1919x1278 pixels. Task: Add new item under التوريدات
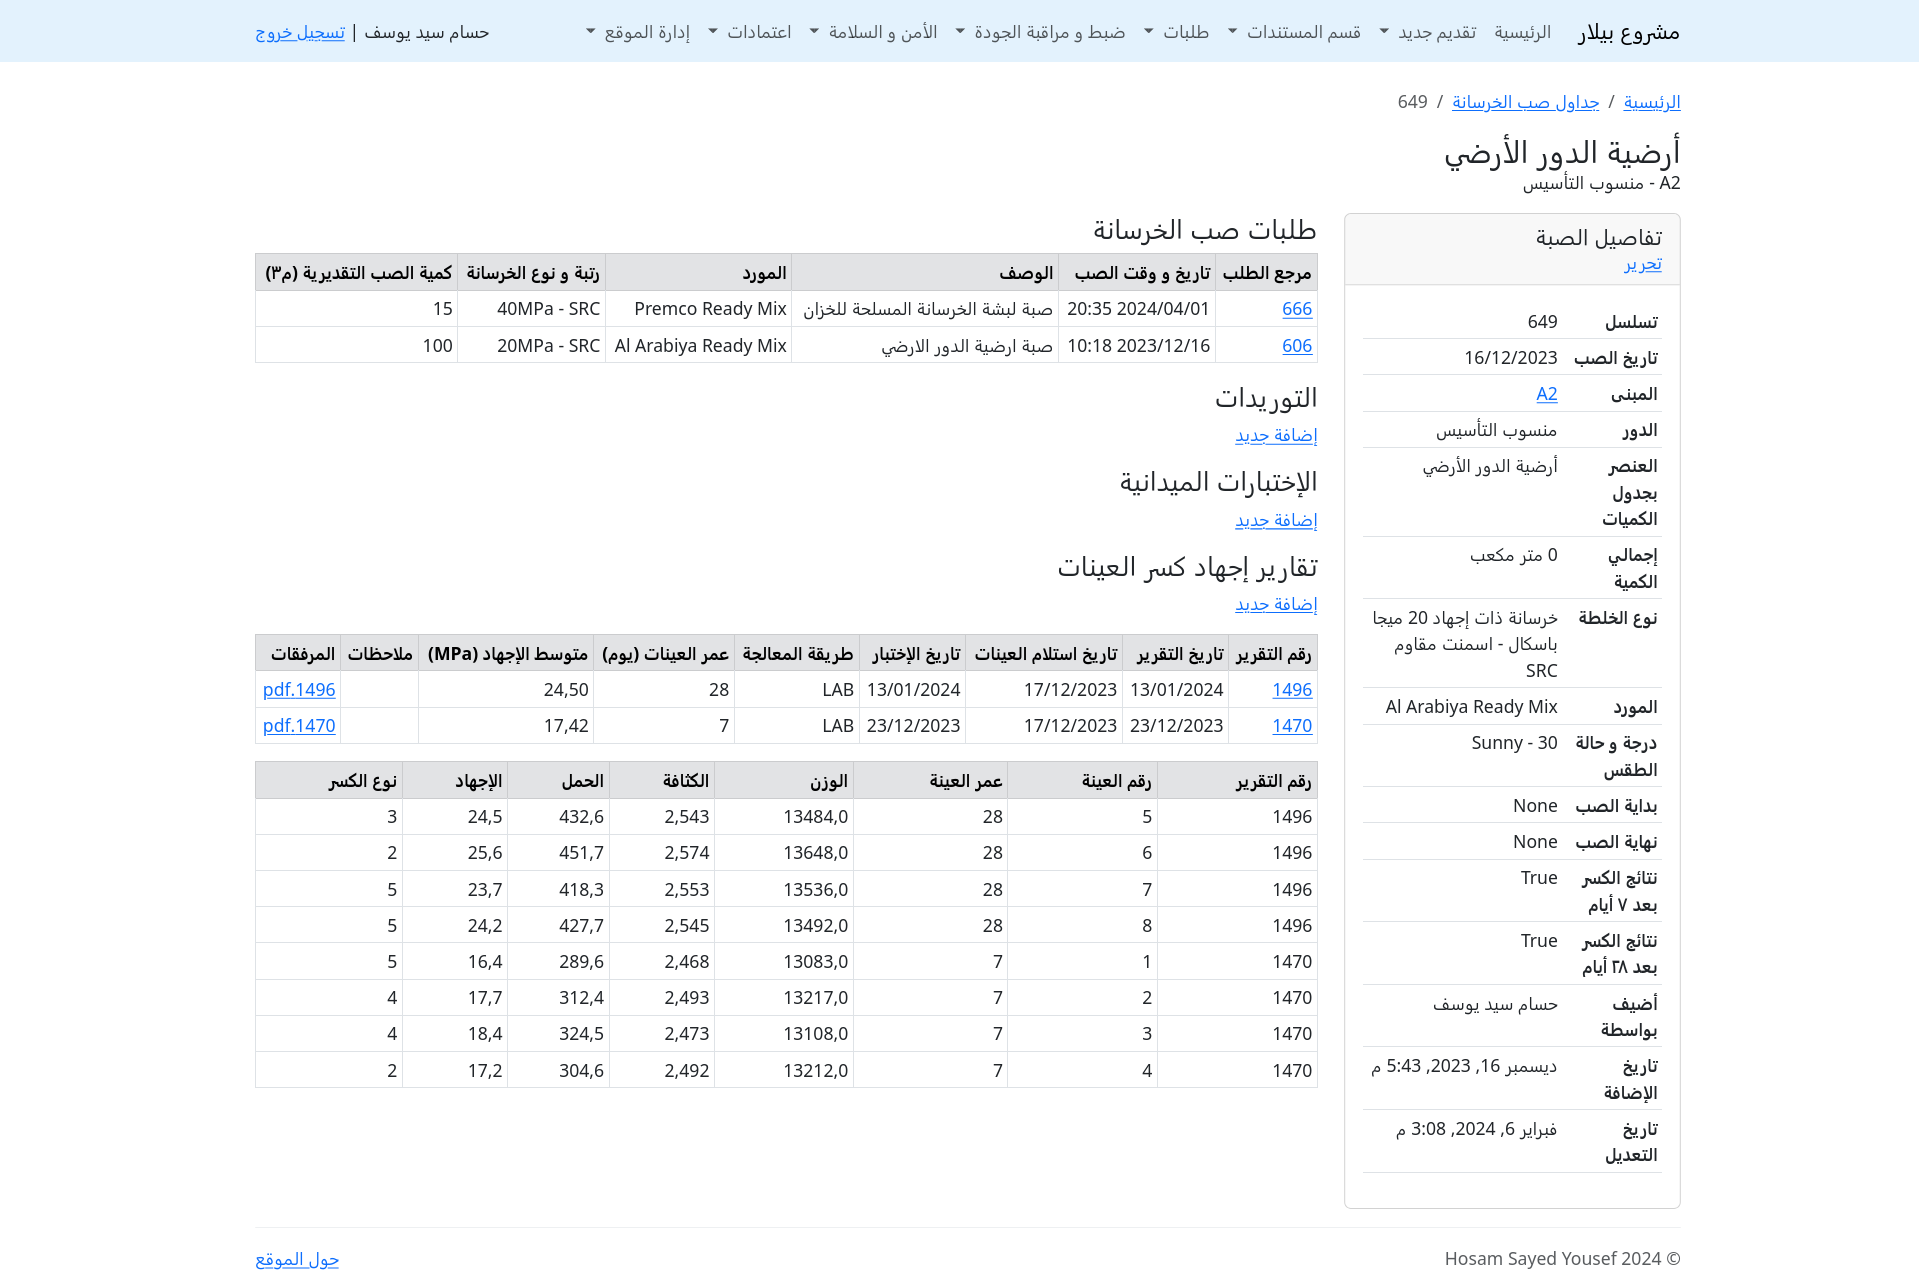click(x=1275, y=435)
